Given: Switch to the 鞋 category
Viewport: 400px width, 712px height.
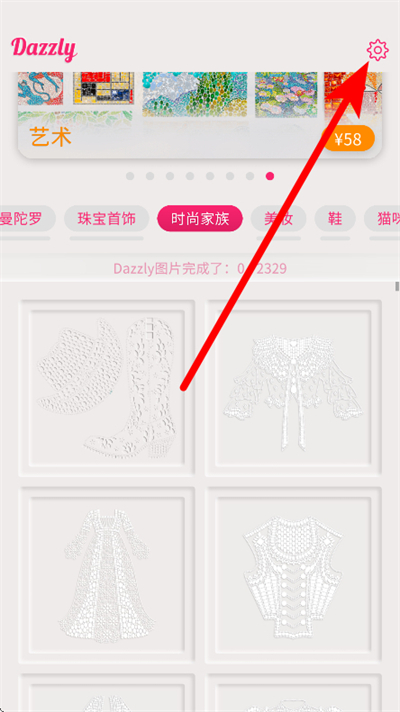Looking at the screenshot, I should 335,219.
